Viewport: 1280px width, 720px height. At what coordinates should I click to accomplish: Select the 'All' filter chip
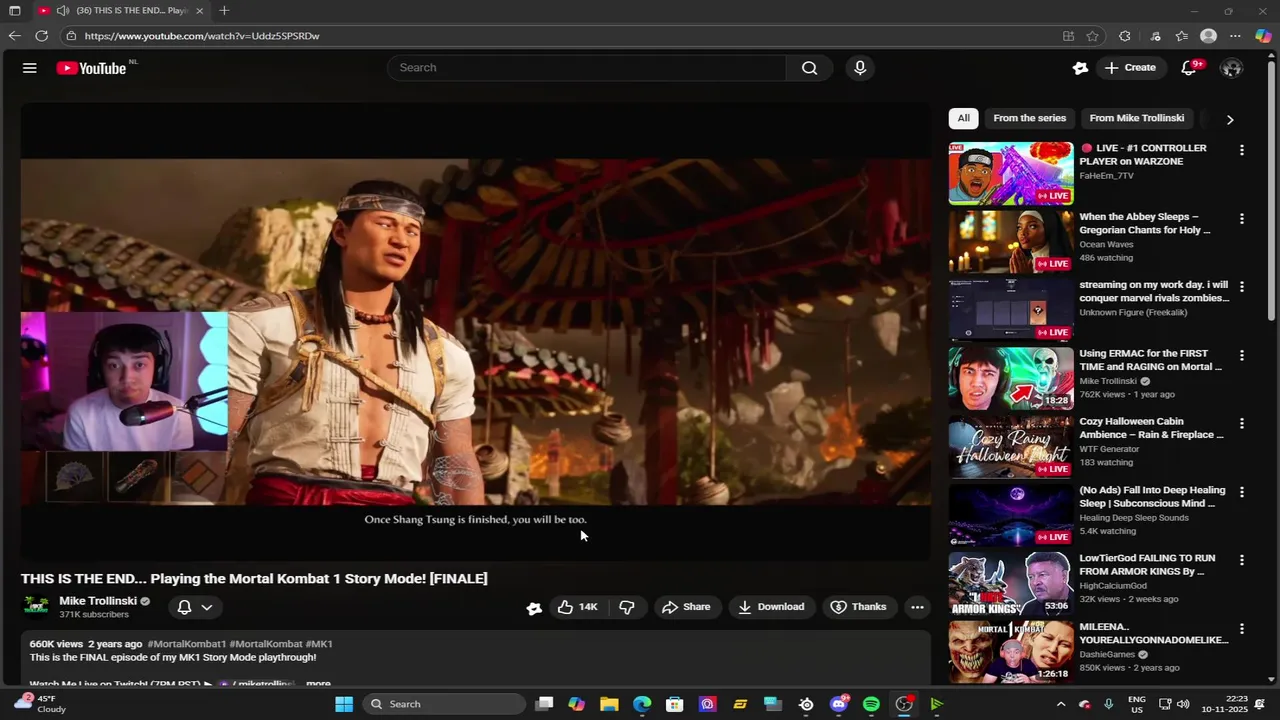tap(963, 118)
